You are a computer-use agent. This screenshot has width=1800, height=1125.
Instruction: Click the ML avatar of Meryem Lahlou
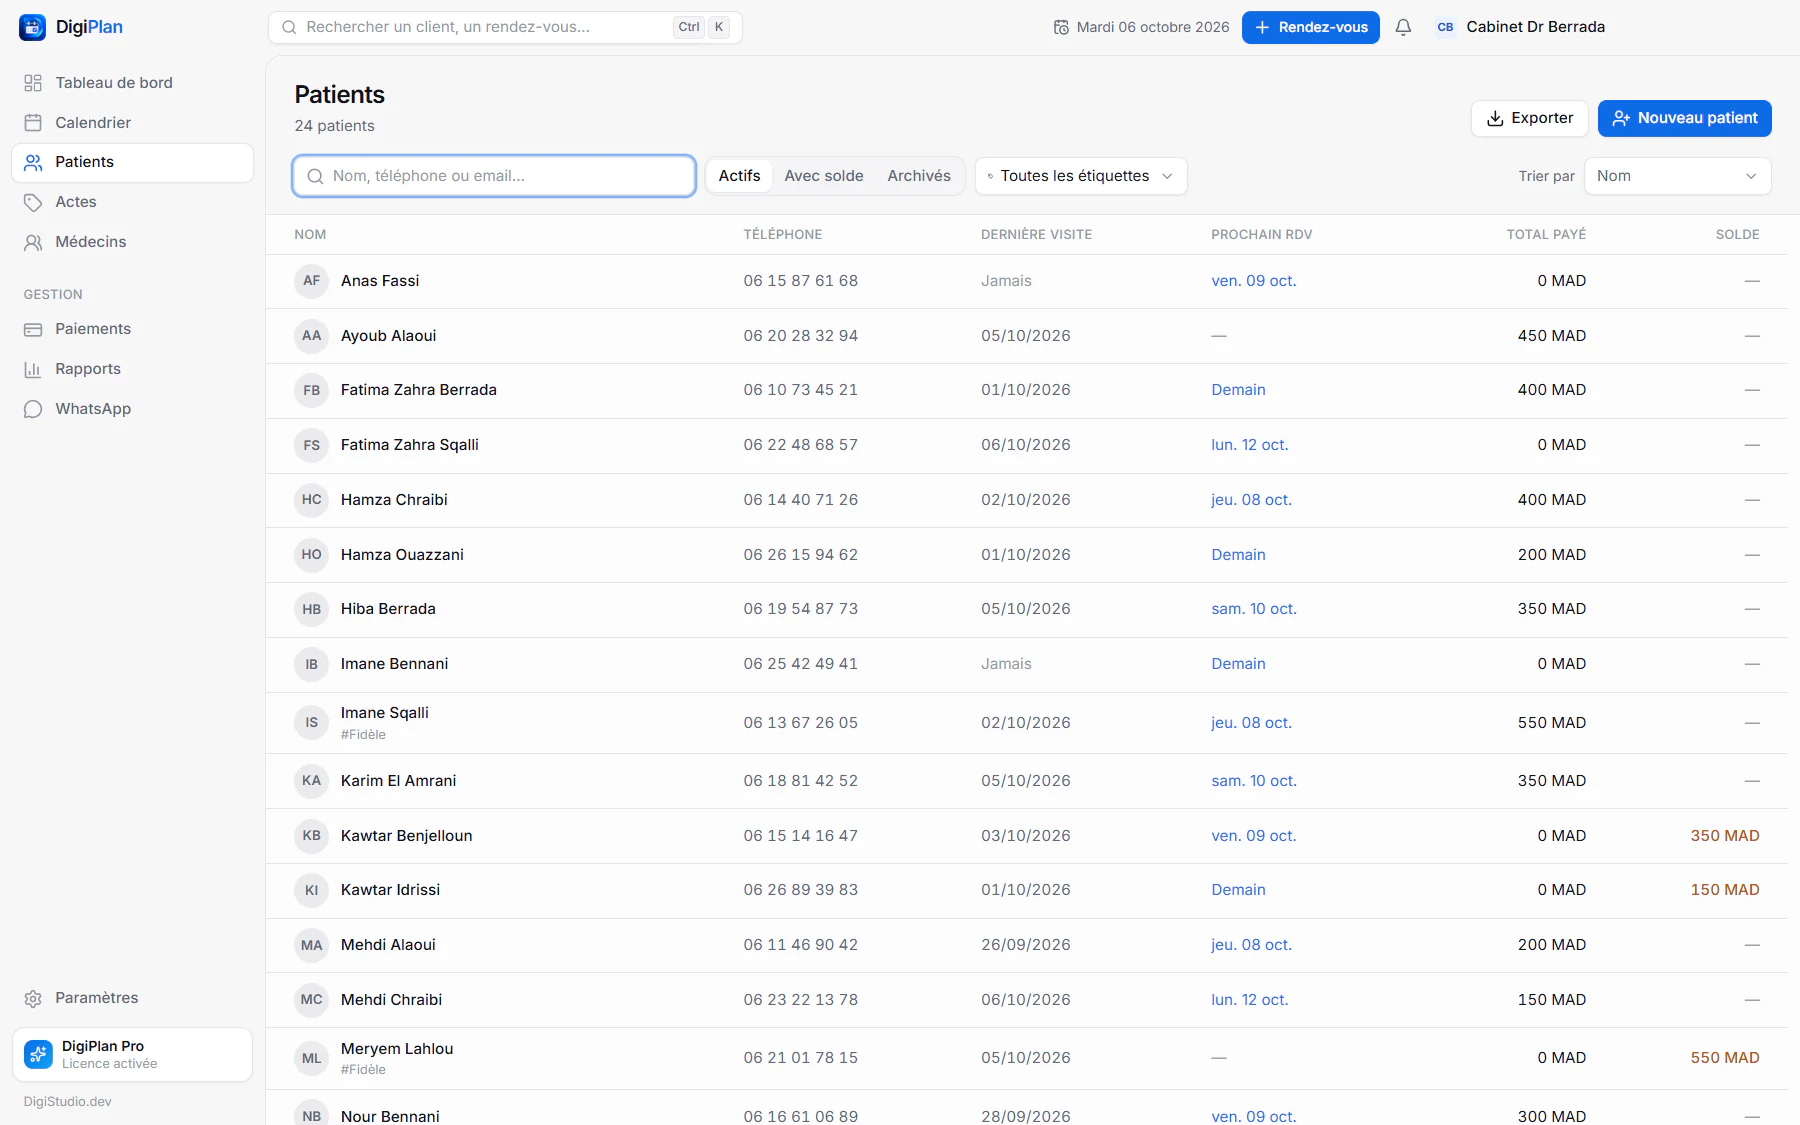311,1058
